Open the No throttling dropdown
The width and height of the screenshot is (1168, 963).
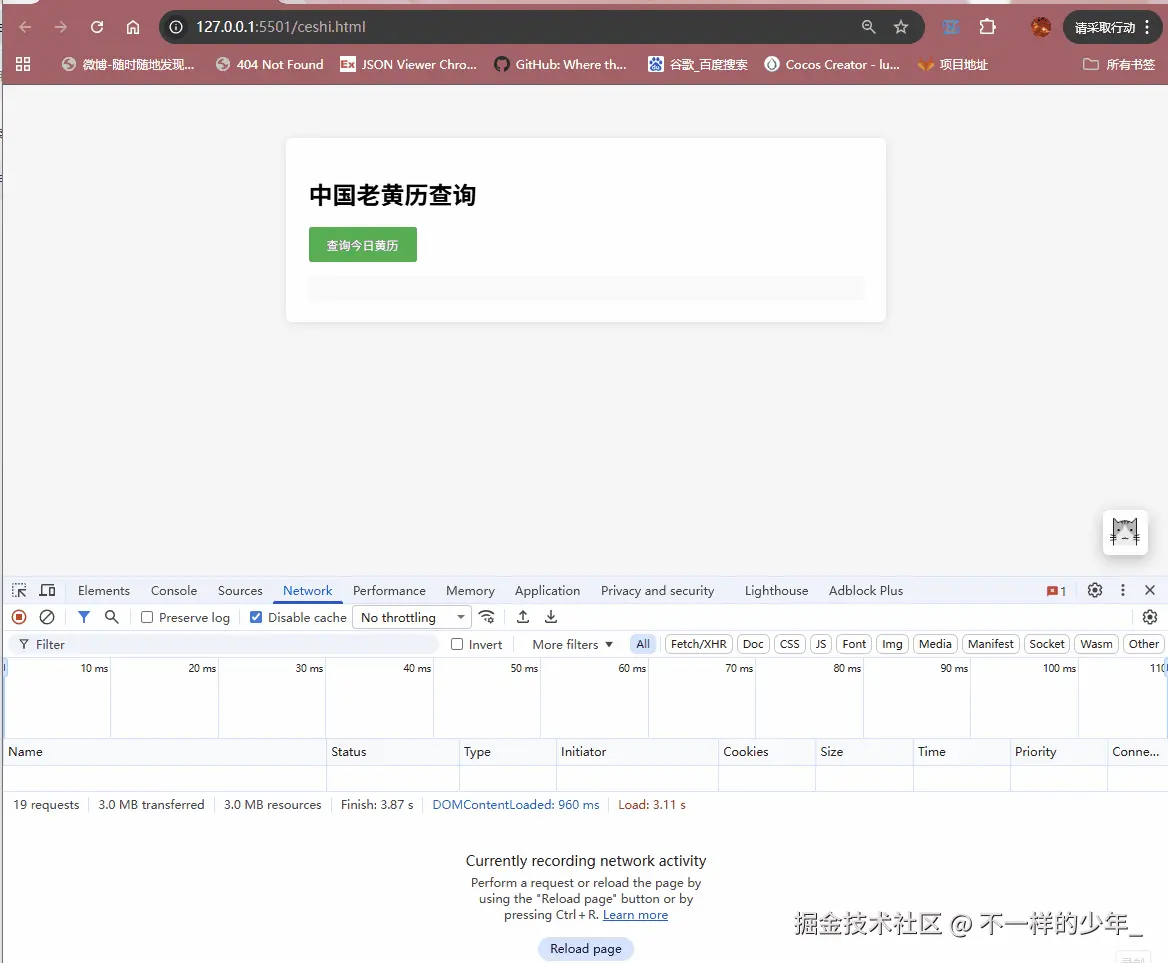tap(411, 617)
